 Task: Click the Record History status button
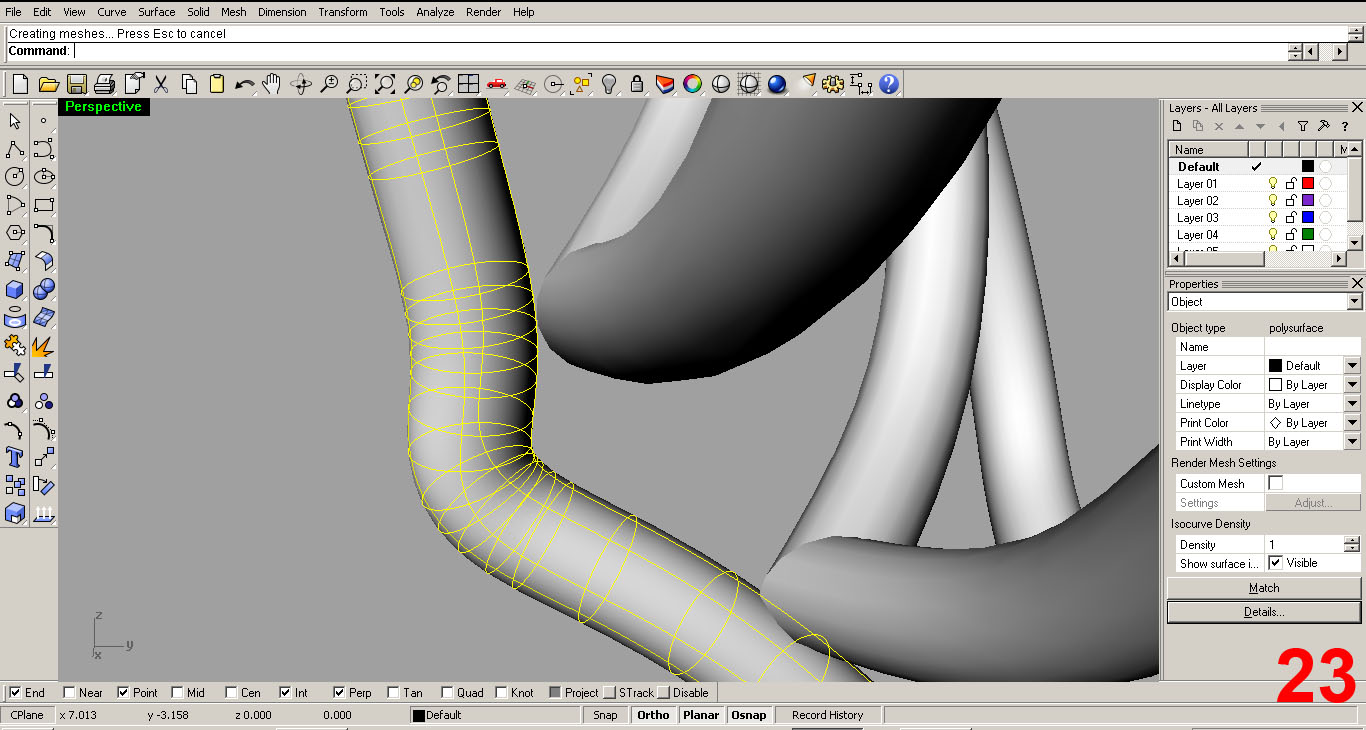click(827, 715)
